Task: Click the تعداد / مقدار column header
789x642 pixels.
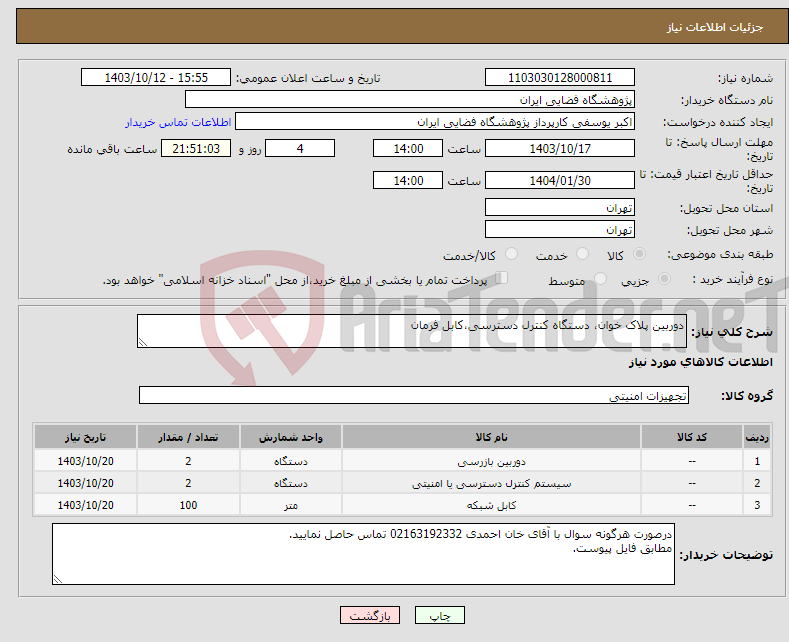Action: click(x=188, y=437)
